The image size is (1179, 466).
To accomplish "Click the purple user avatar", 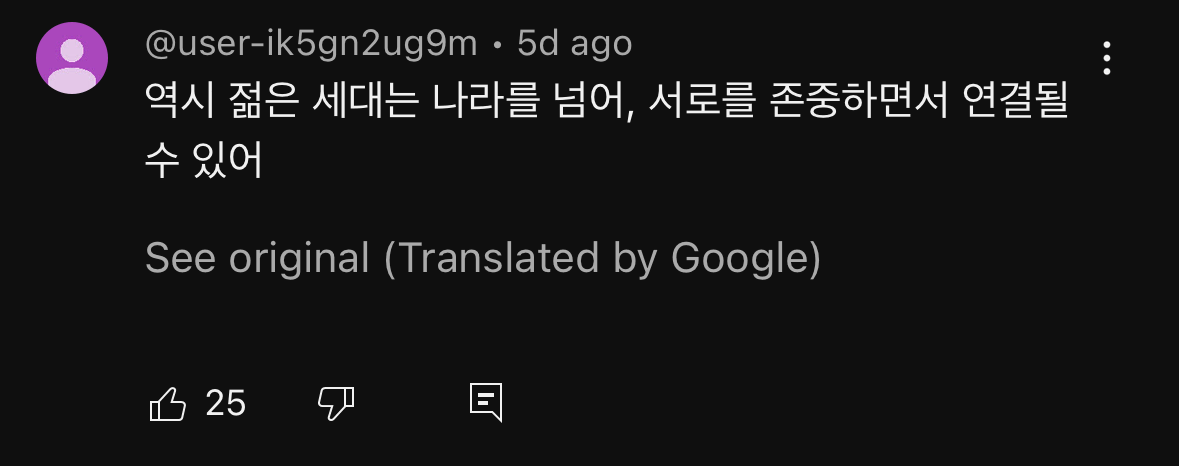I will point(72,58).
